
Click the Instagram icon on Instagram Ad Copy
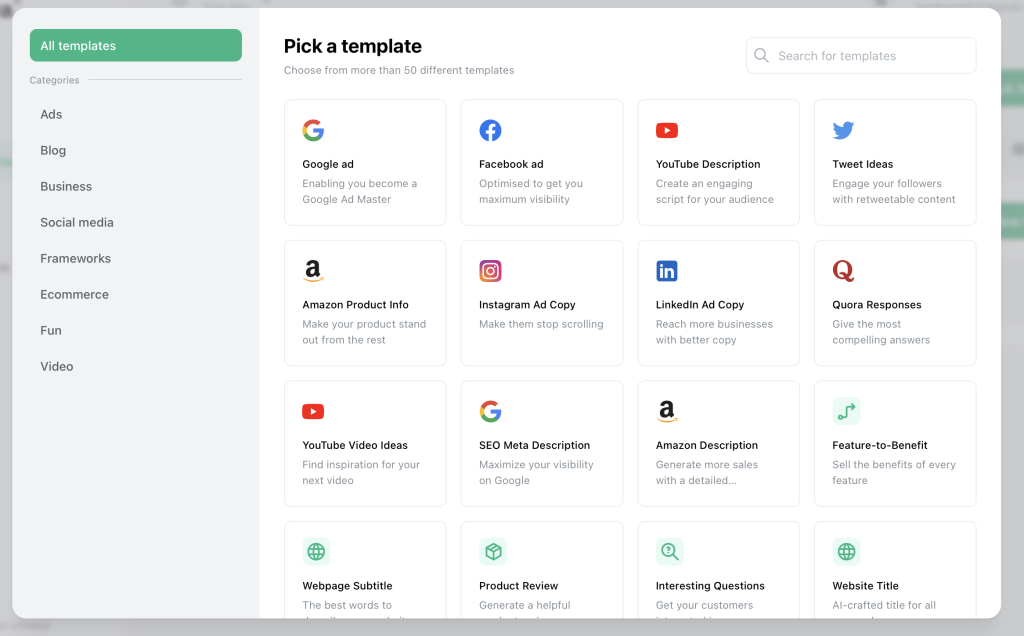point(490,271)
